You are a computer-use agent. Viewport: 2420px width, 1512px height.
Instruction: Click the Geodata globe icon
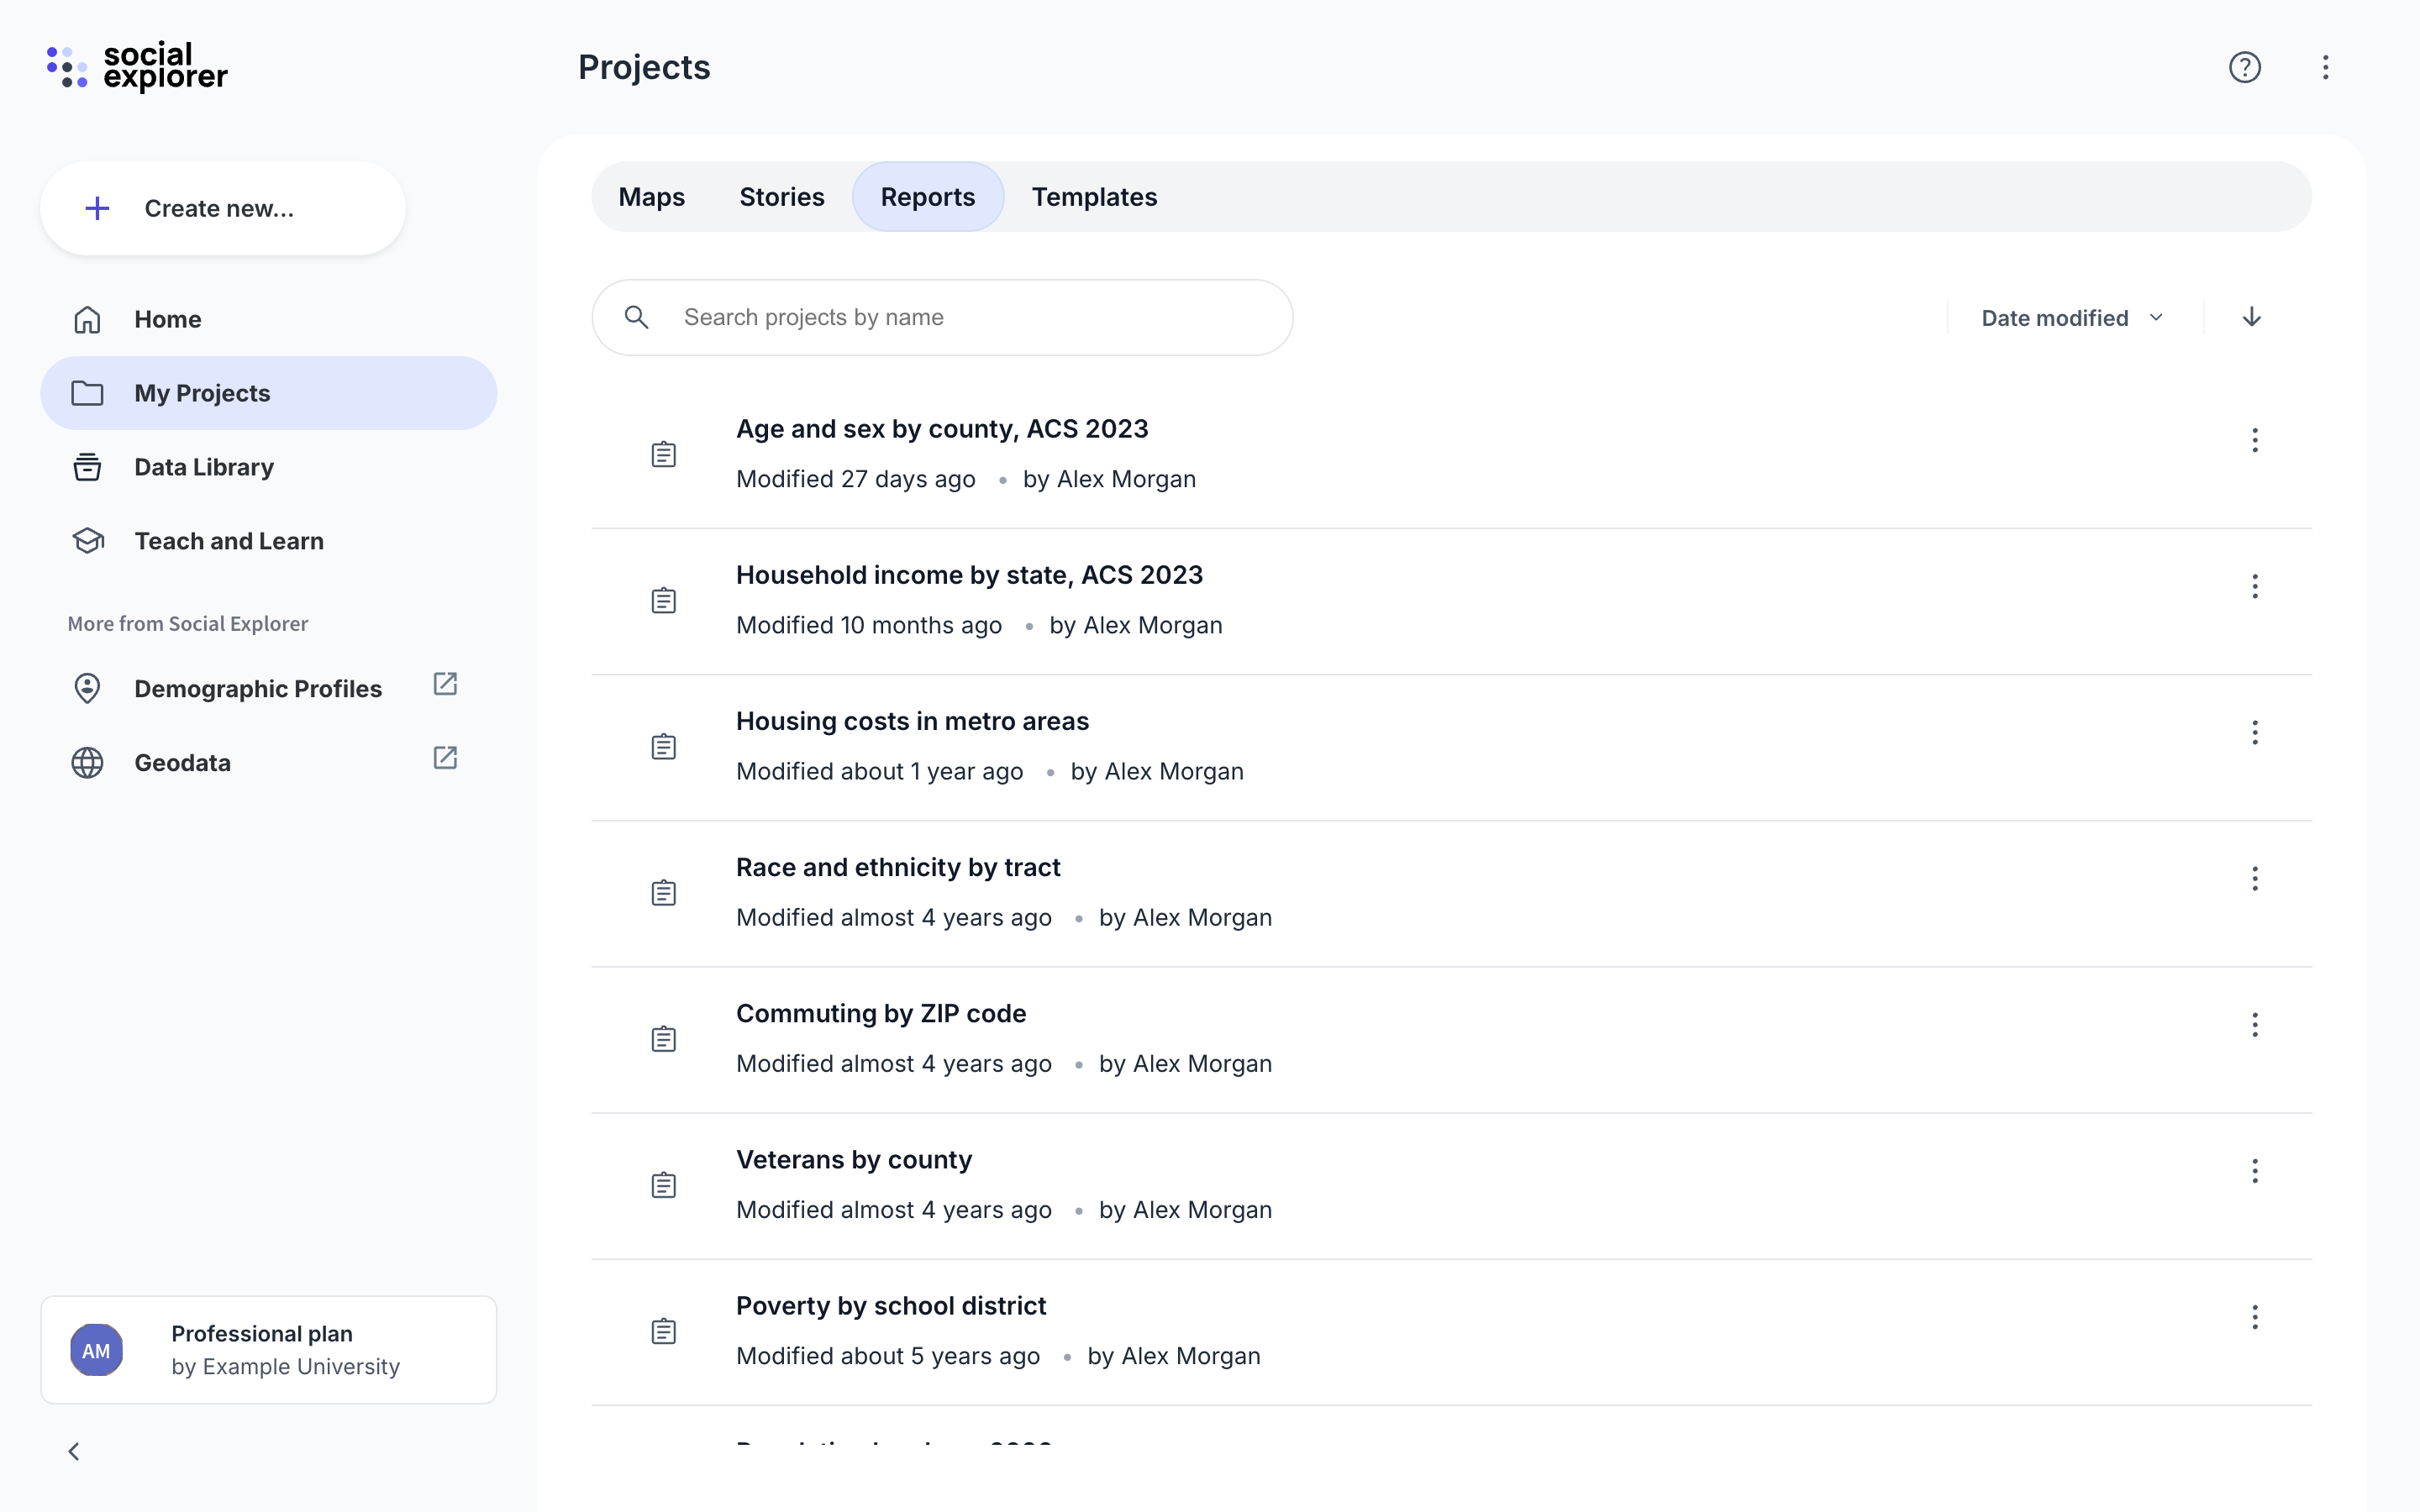[87, 763]
